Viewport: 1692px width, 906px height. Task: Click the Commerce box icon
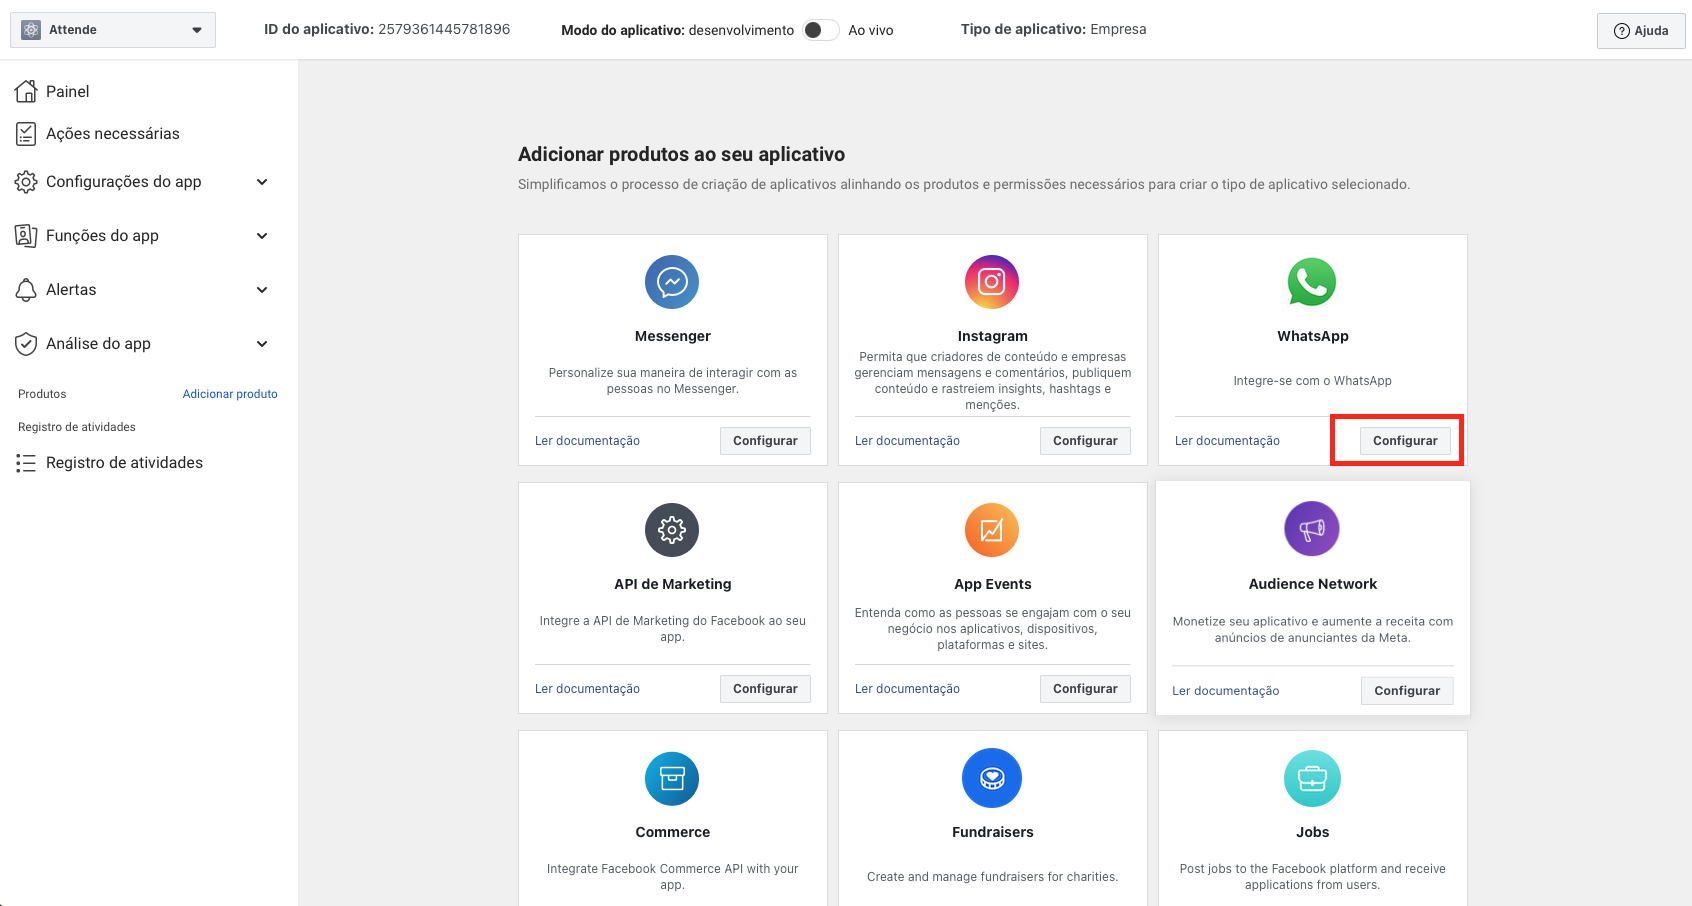click(672, 778)
